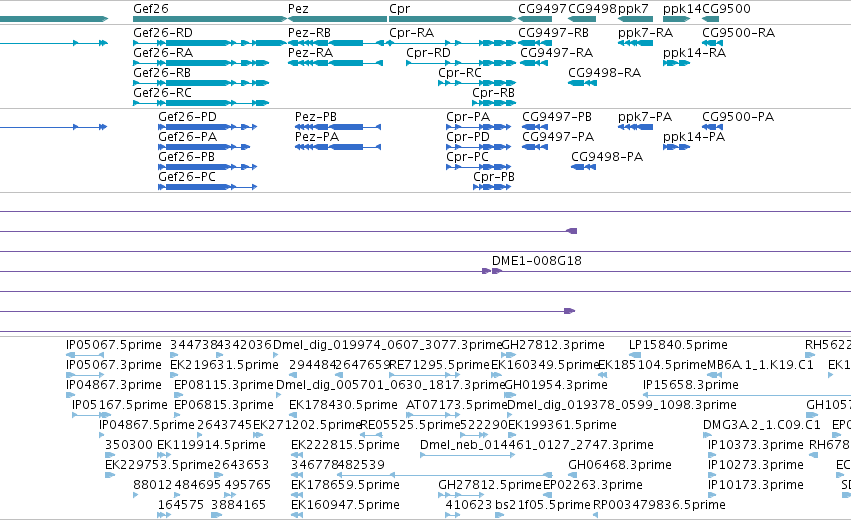Select the Cpr-RC transcript label
The image size is (851, 520).
tap(460, 73)
